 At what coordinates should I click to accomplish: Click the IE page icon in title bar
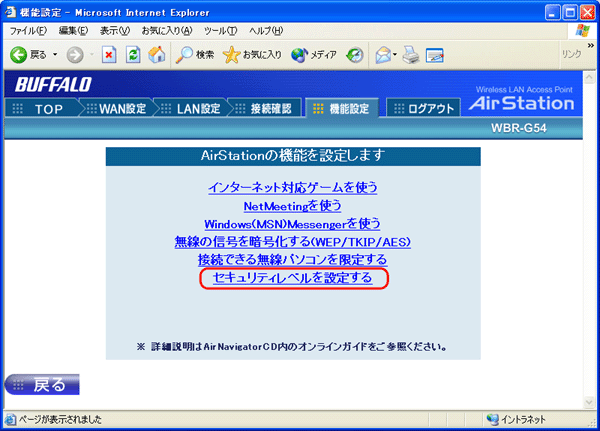[x=10, y=12]
